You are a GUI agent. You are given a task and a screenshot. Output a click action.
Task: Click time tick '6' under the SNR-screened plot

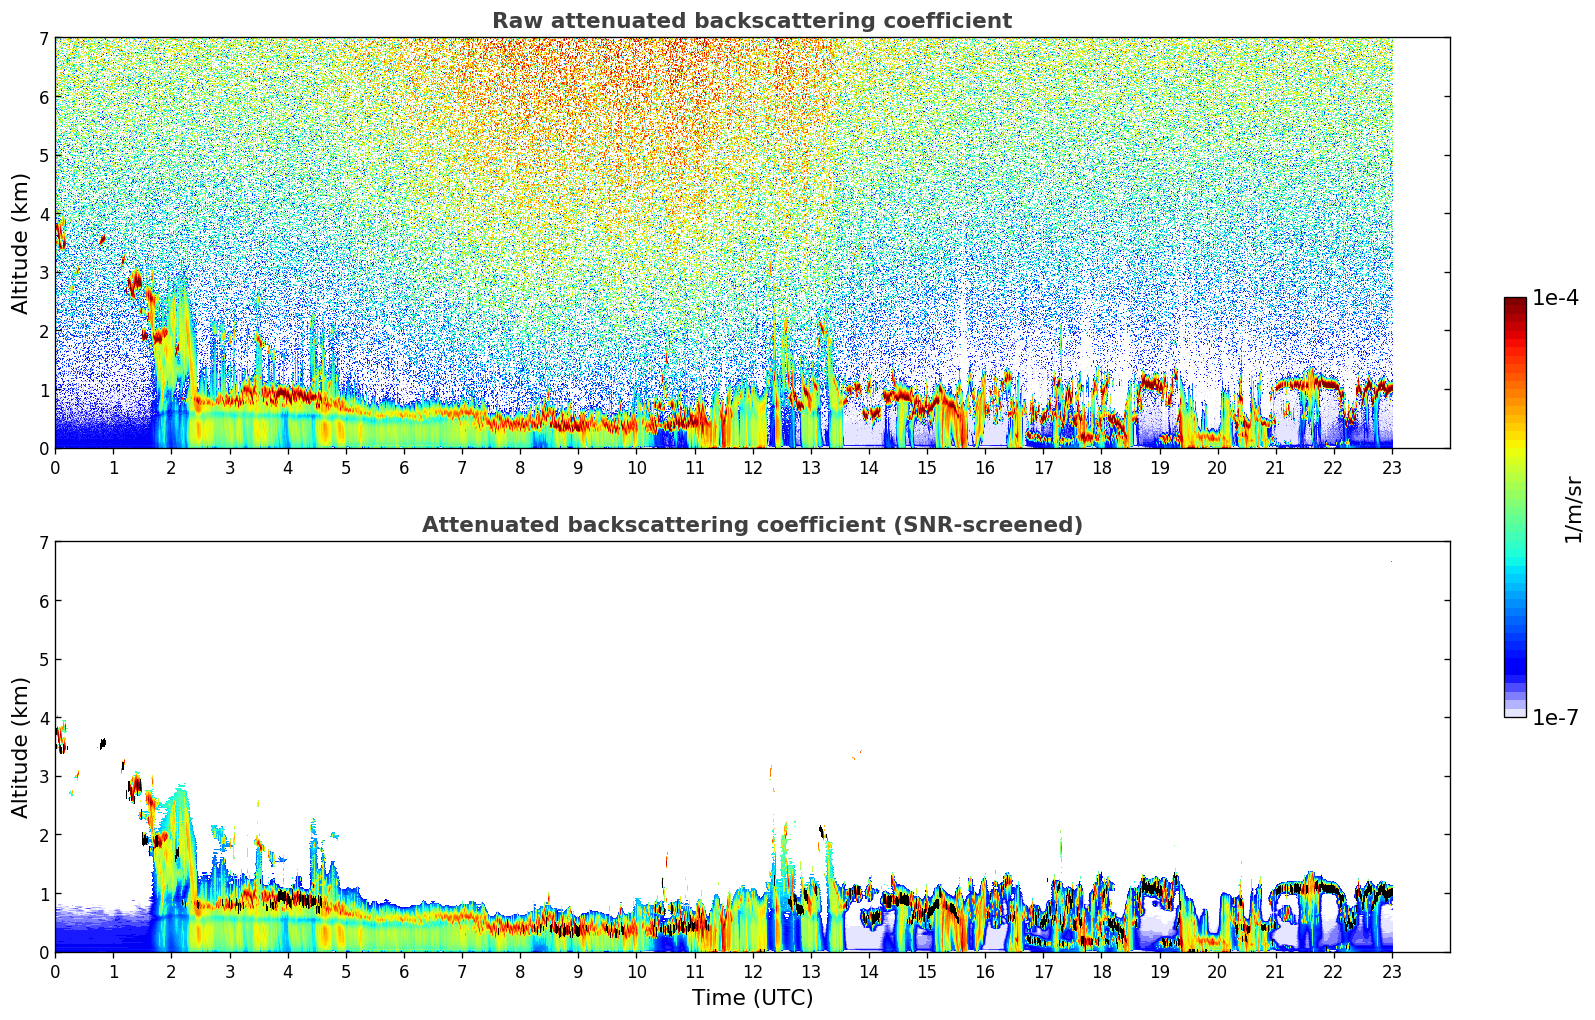click(404, 971)
